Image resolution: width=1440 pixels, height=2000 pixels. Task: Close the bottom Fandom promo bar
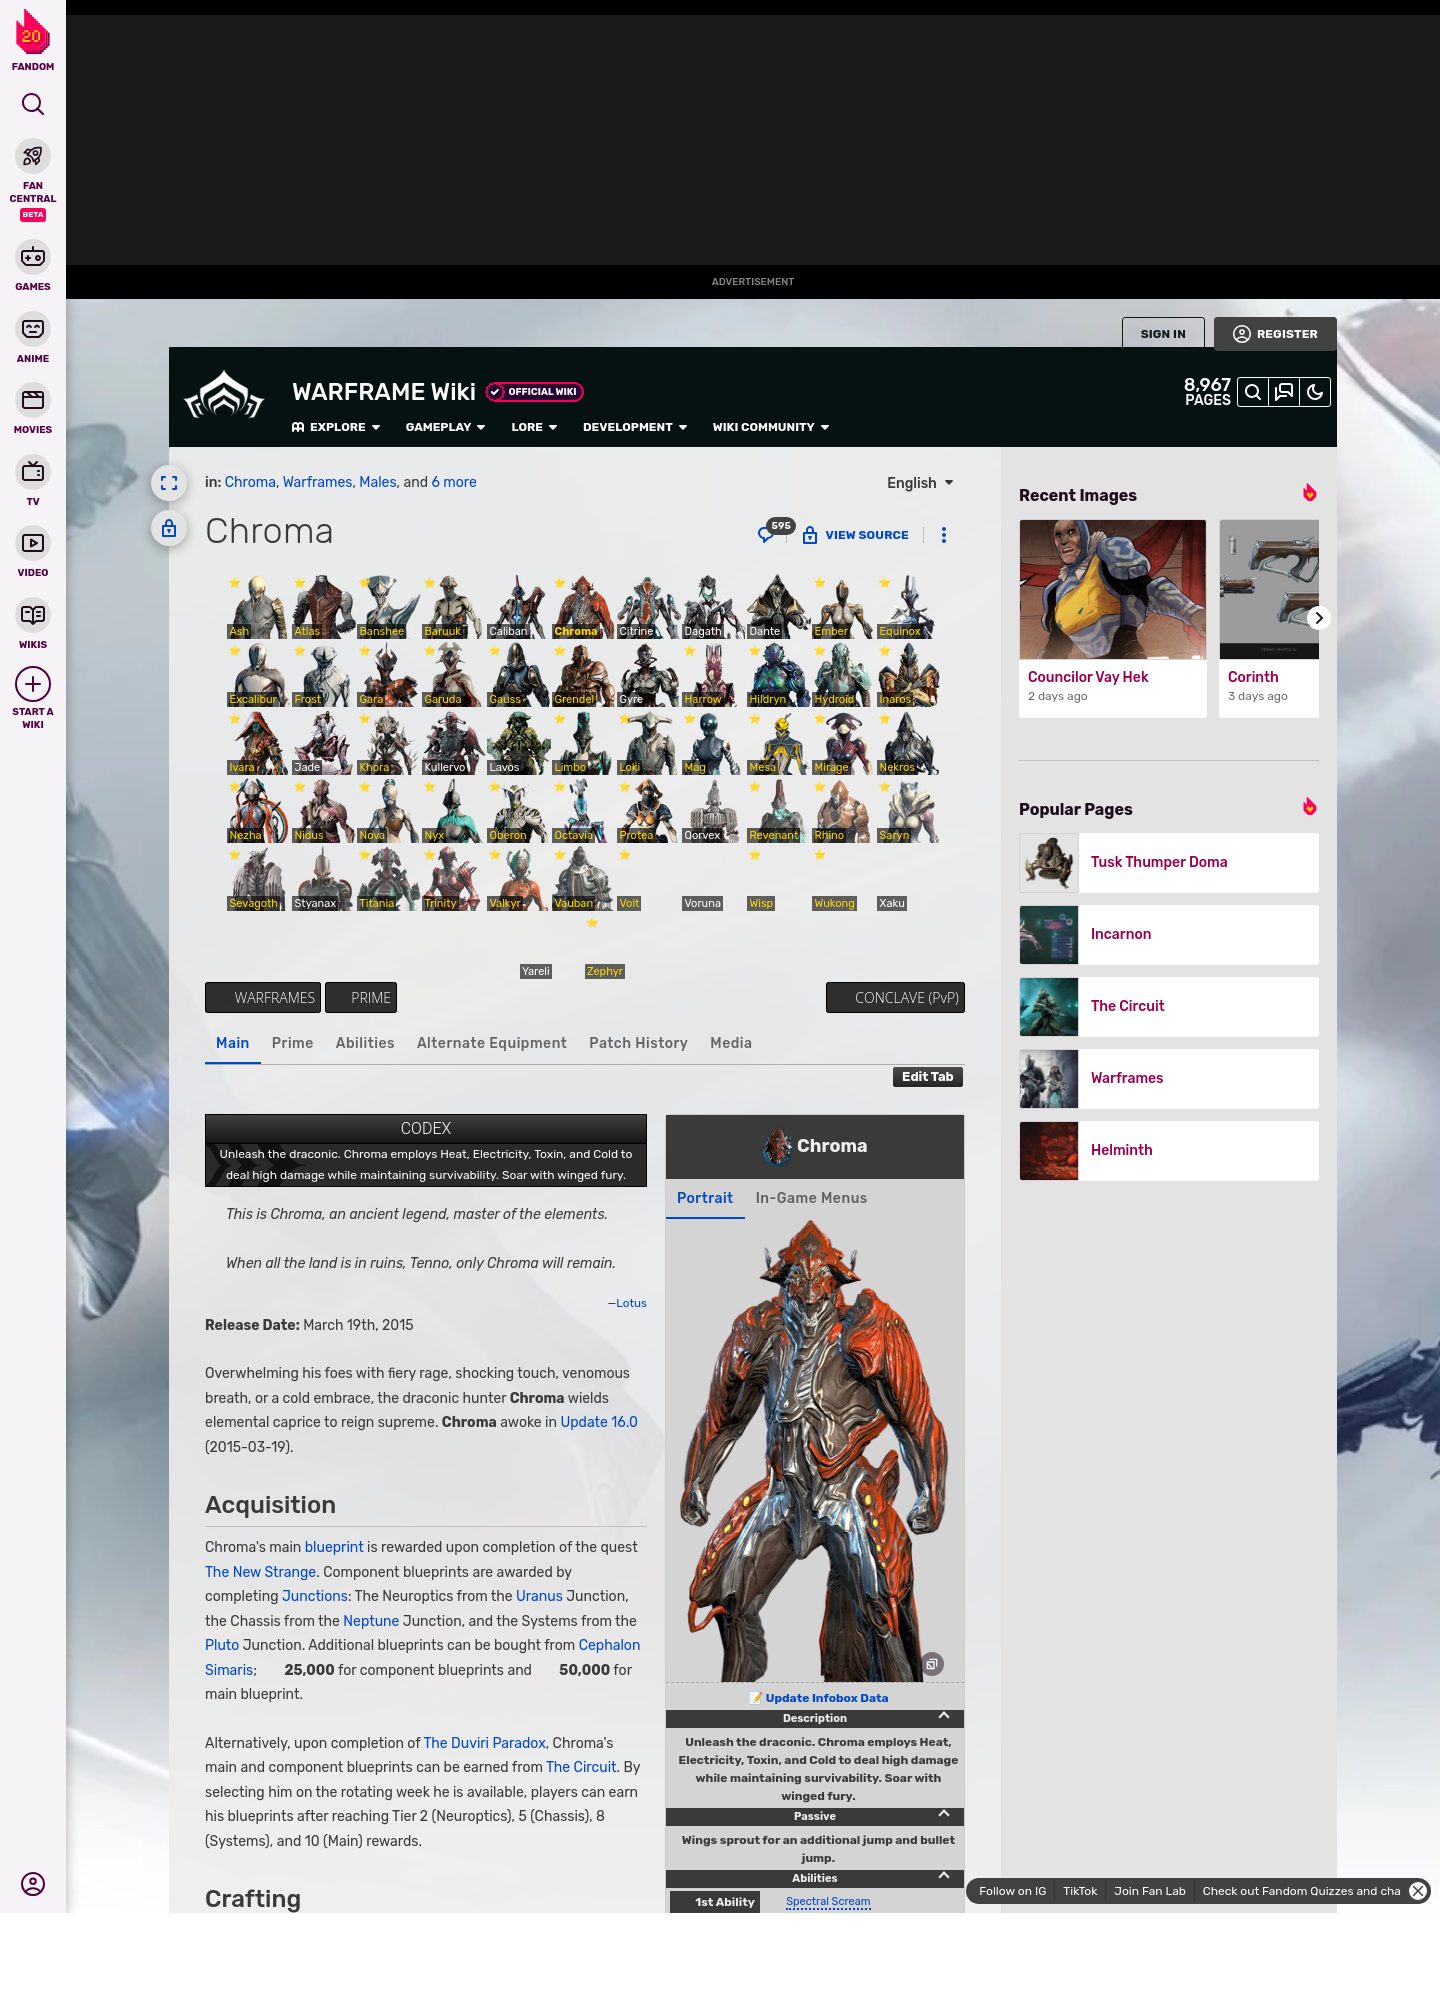pyautogui.click(x=1418, y=1891)
